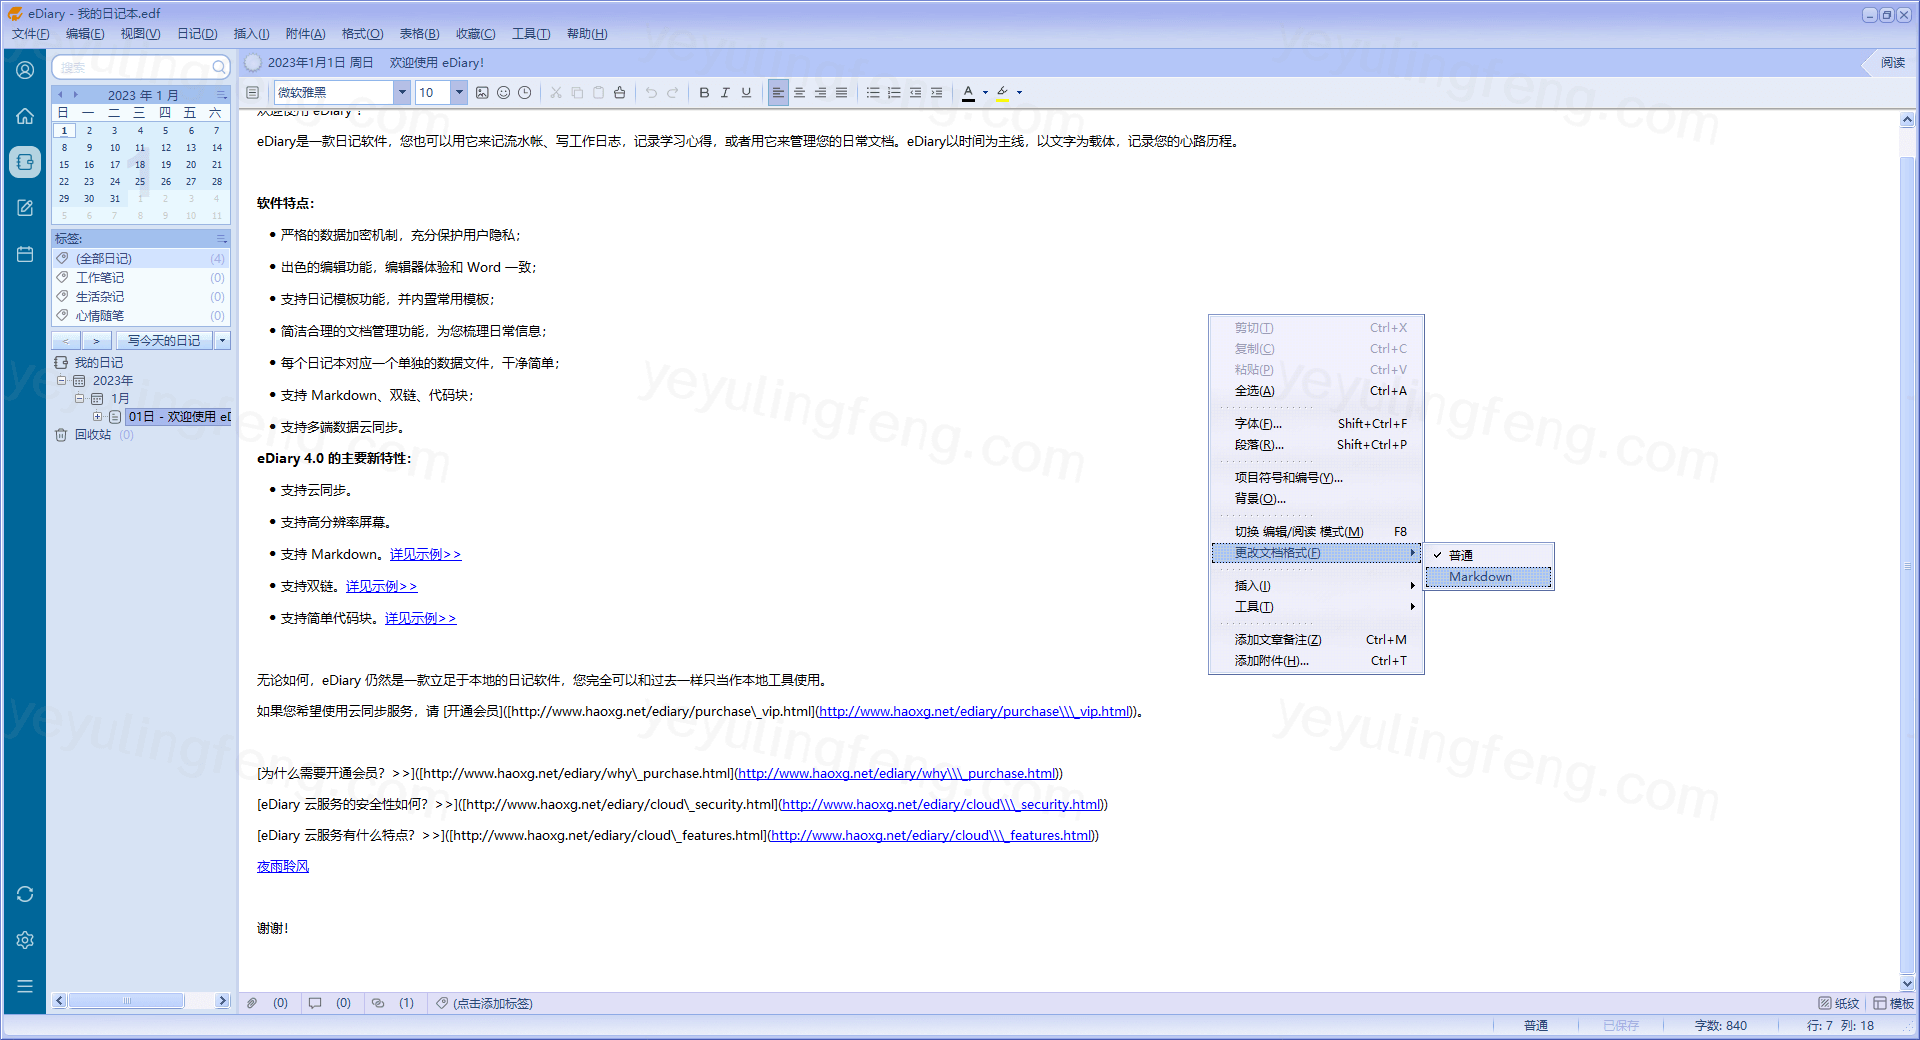Open settings gear in left sidebar

[25, 940]
